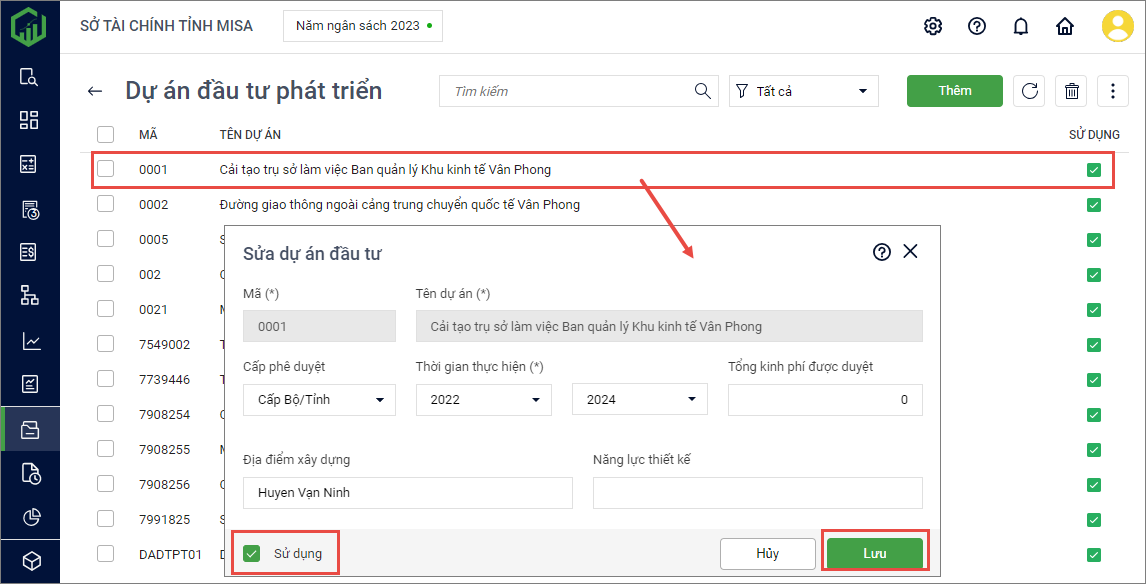1146x584 pixels.
Task: Open help icon in the edit dialog
Action: (882, 252)
